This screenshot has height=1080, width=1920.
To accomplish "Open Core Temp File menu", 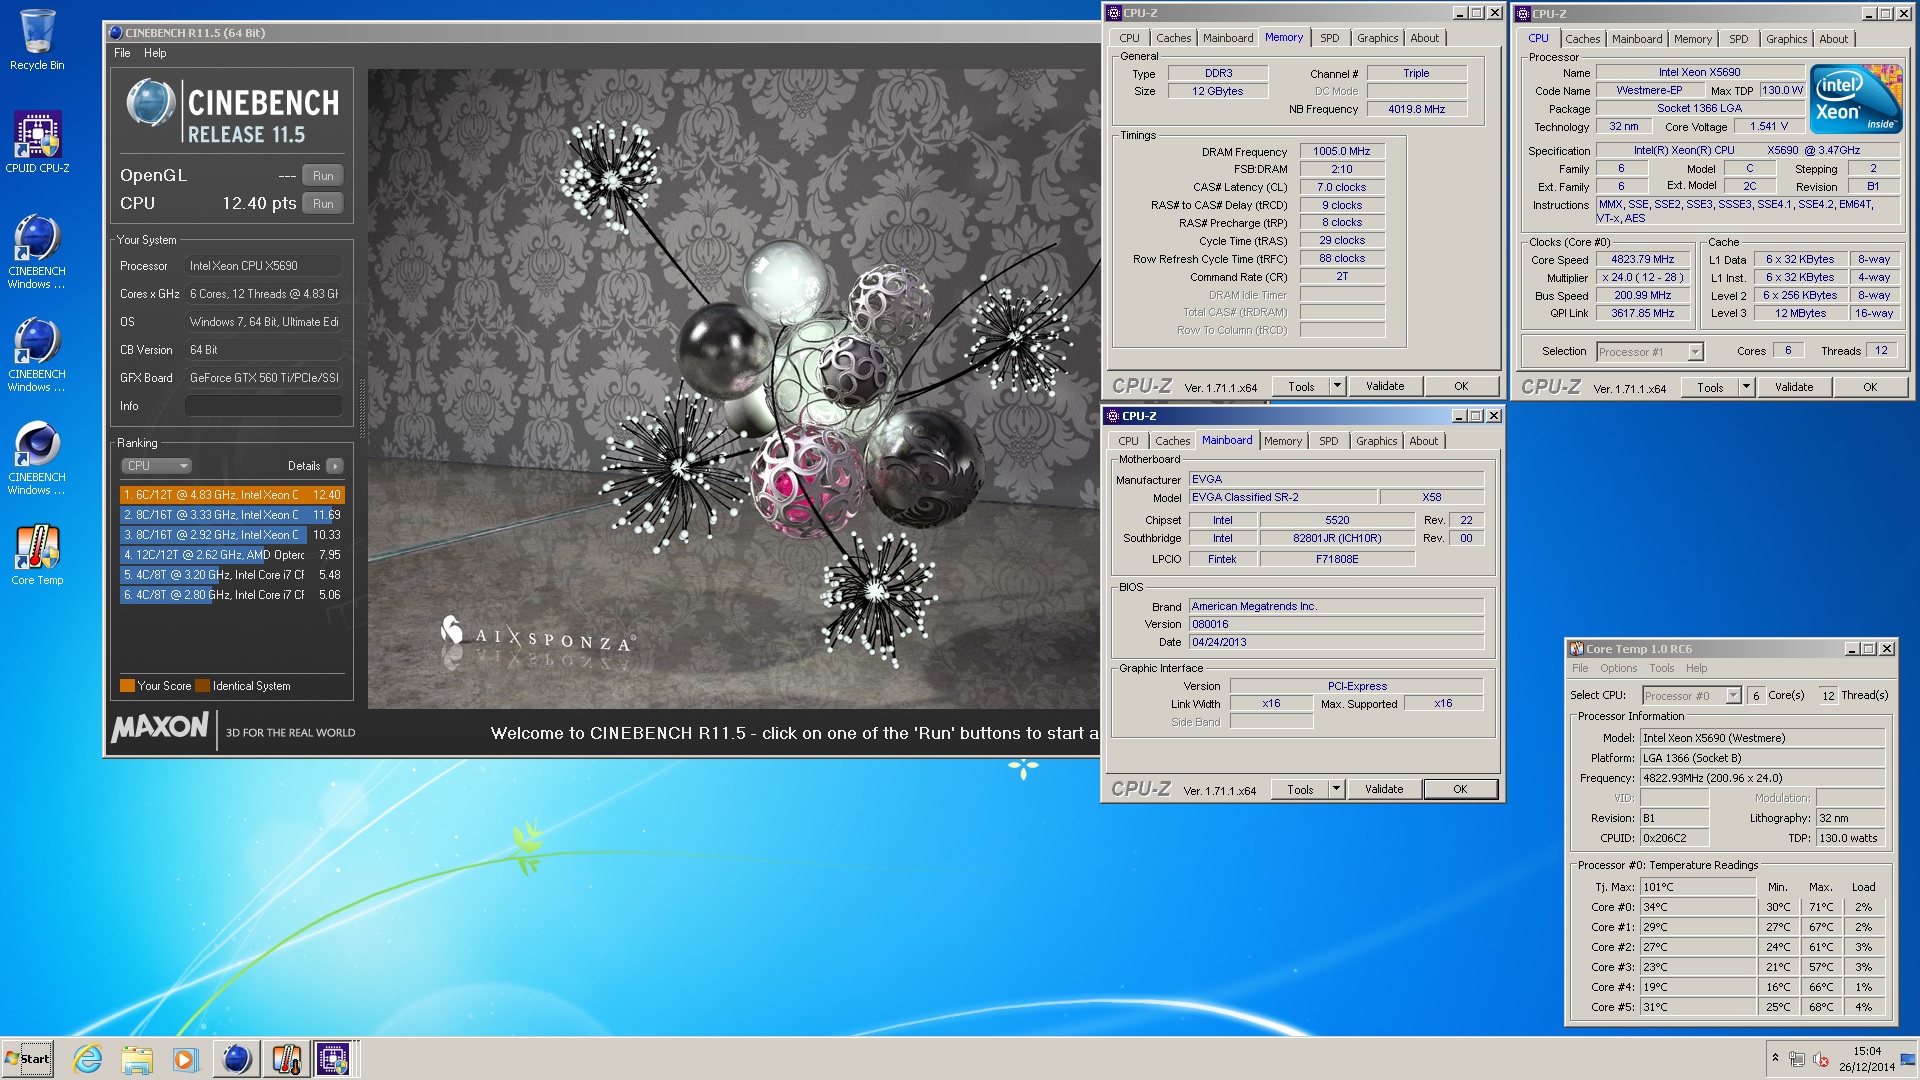I will tap(1580, 668).
